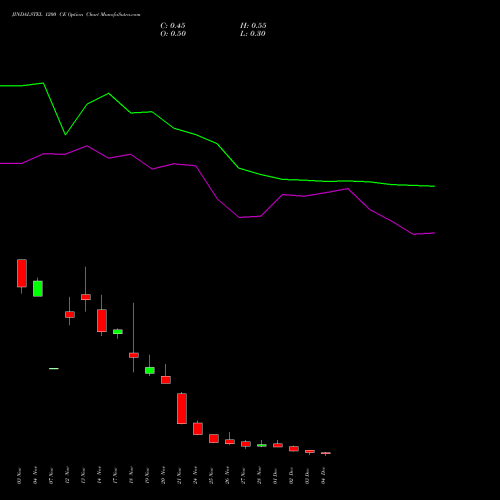Select the red candle for 03 Nov
The height and width of the screenshot is (500, 500).
[22, 273]
